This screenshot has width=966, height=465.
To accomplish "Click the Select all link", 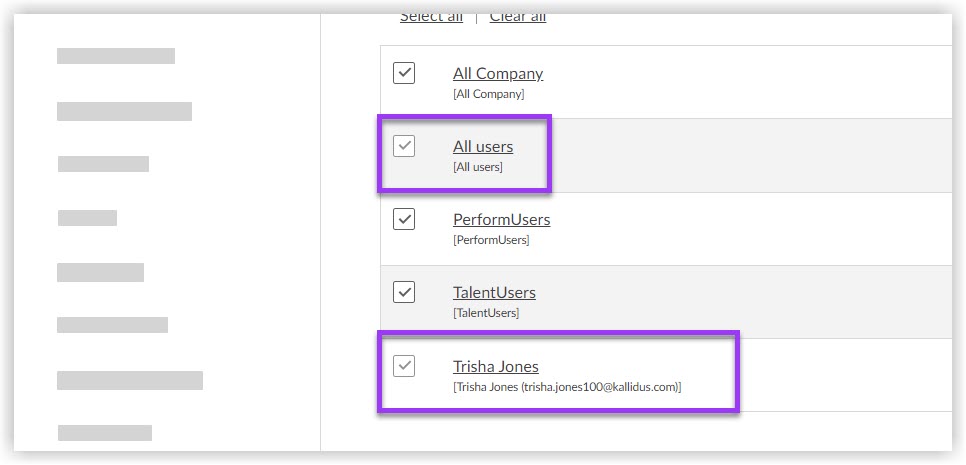I will point(431,17).
